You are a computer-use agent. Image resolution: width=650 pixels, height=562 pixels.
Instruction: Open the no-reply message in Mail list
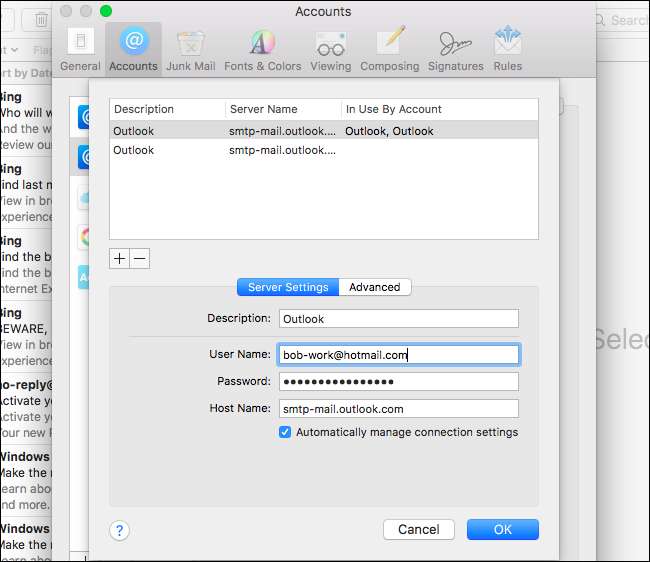point(27,409)
